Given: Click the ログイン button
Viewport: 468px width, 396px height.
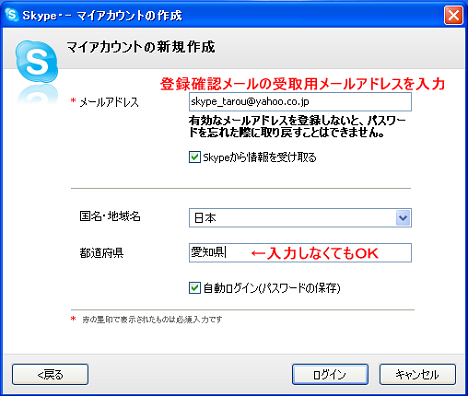Looking at the screenshot, I should tap(330, 374).
